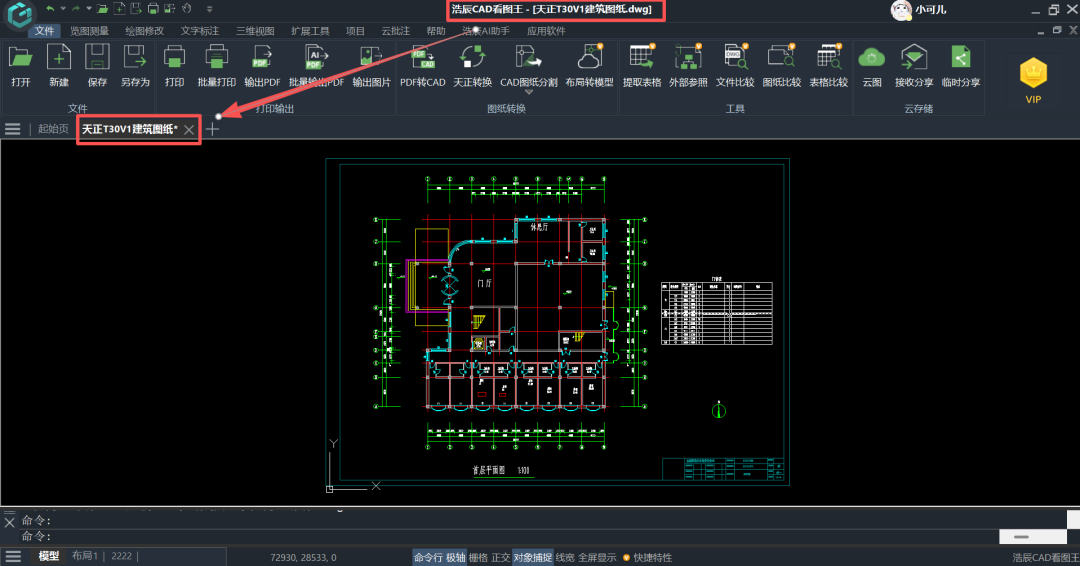Click the 打开 (Open) folder icon in ribbon
The image size is (1080, 566).
(x=21, y=58)
